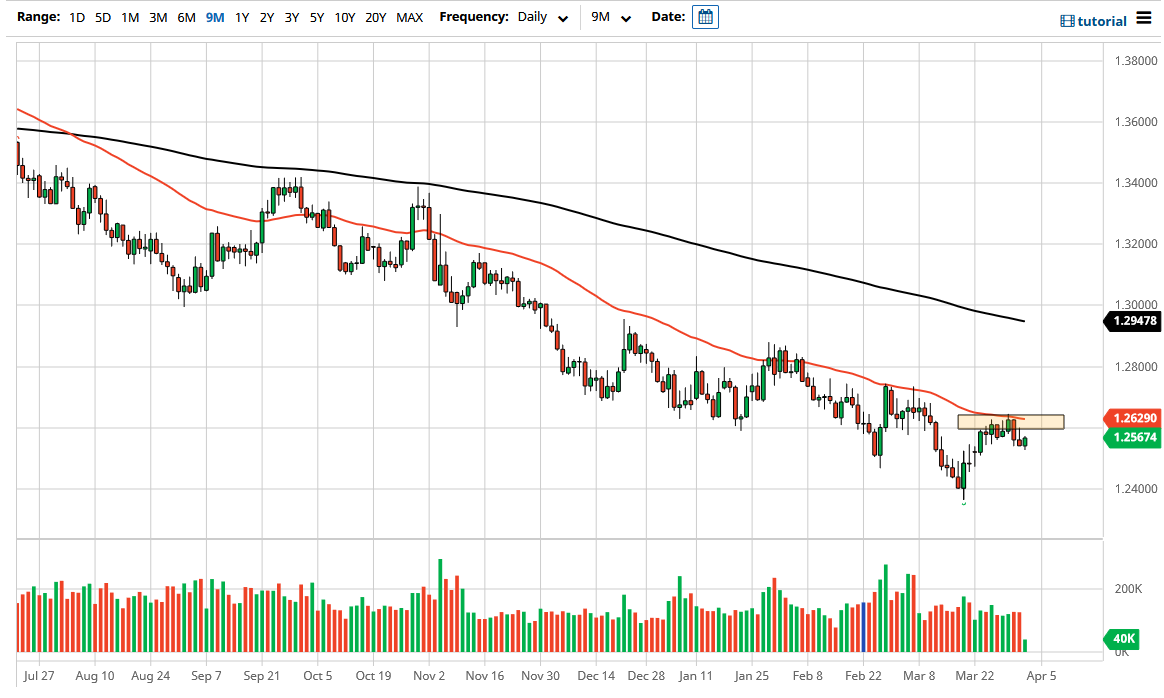Select the 1Y range option
The height and width of the screenshot is (698, 1164).
[x=241, y=17]
